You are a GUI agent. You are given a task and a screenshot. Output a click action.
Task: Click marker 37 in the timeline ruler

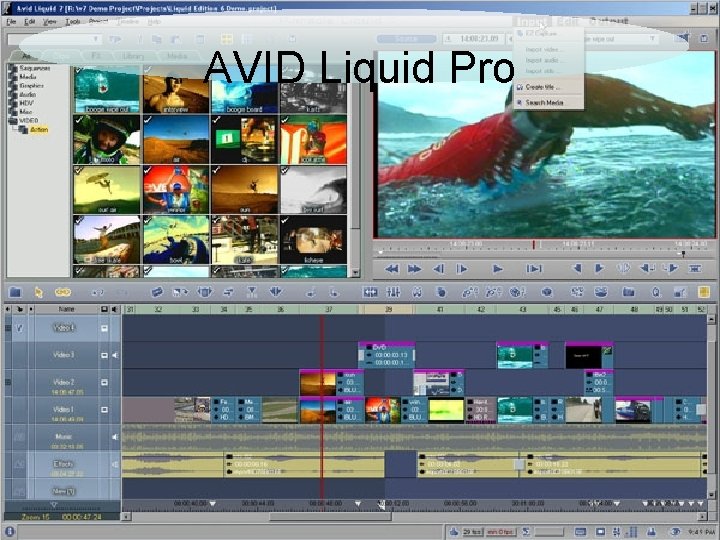pyautogui.click(x=329, y=309)
